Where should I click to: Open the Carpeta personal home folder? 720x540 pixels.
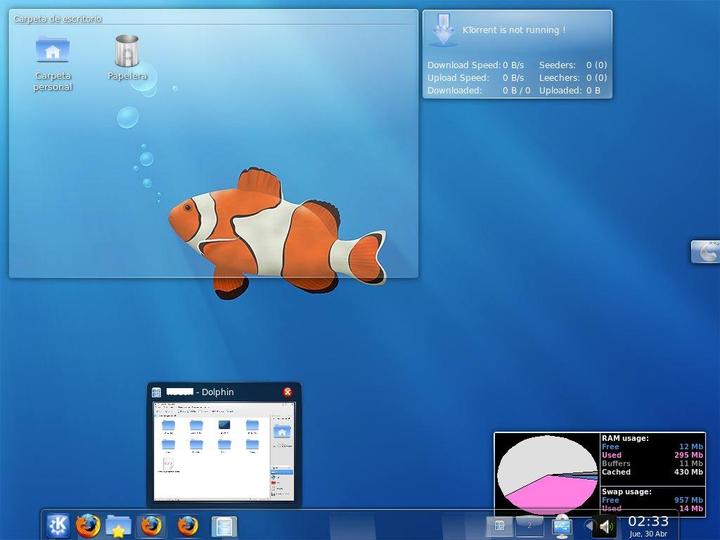(x=53, y=64)
